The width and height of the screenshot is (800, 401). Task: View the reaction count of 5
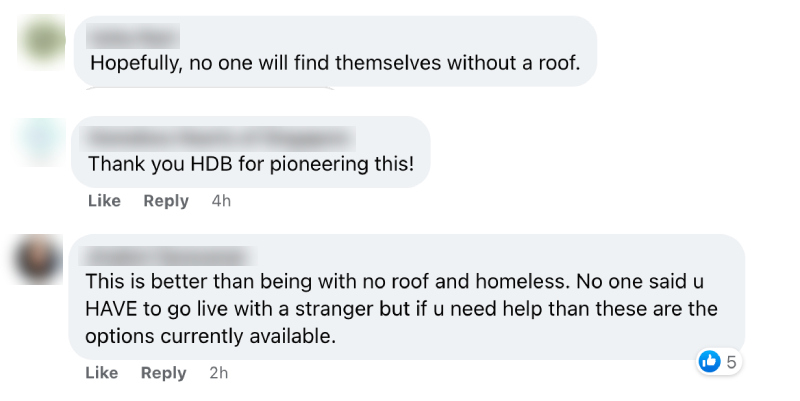click(x=731, y=362)
